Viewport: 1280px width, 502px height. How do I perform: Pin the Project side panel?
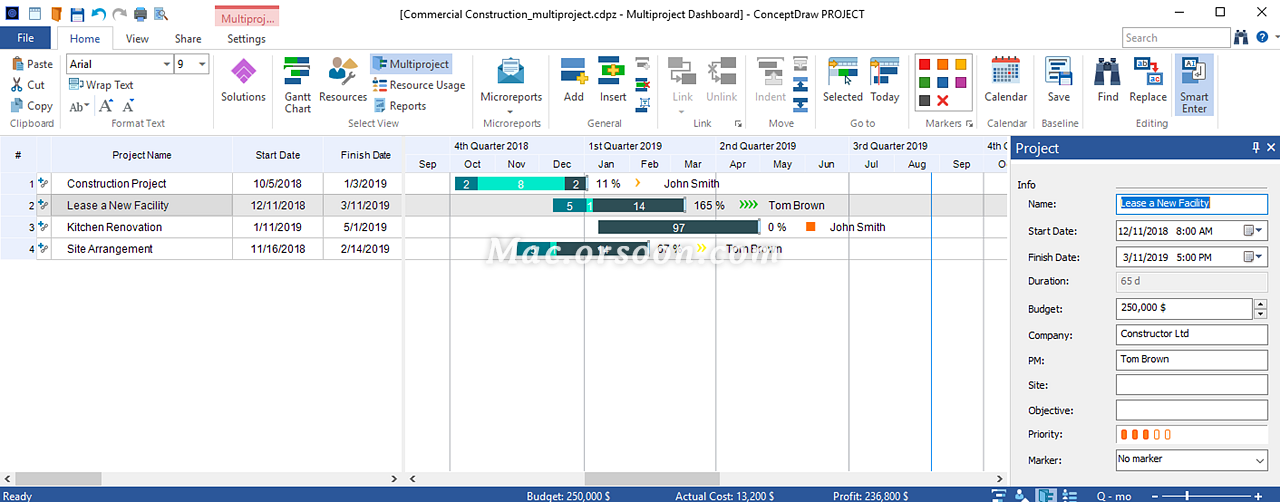pos(1256,148)
